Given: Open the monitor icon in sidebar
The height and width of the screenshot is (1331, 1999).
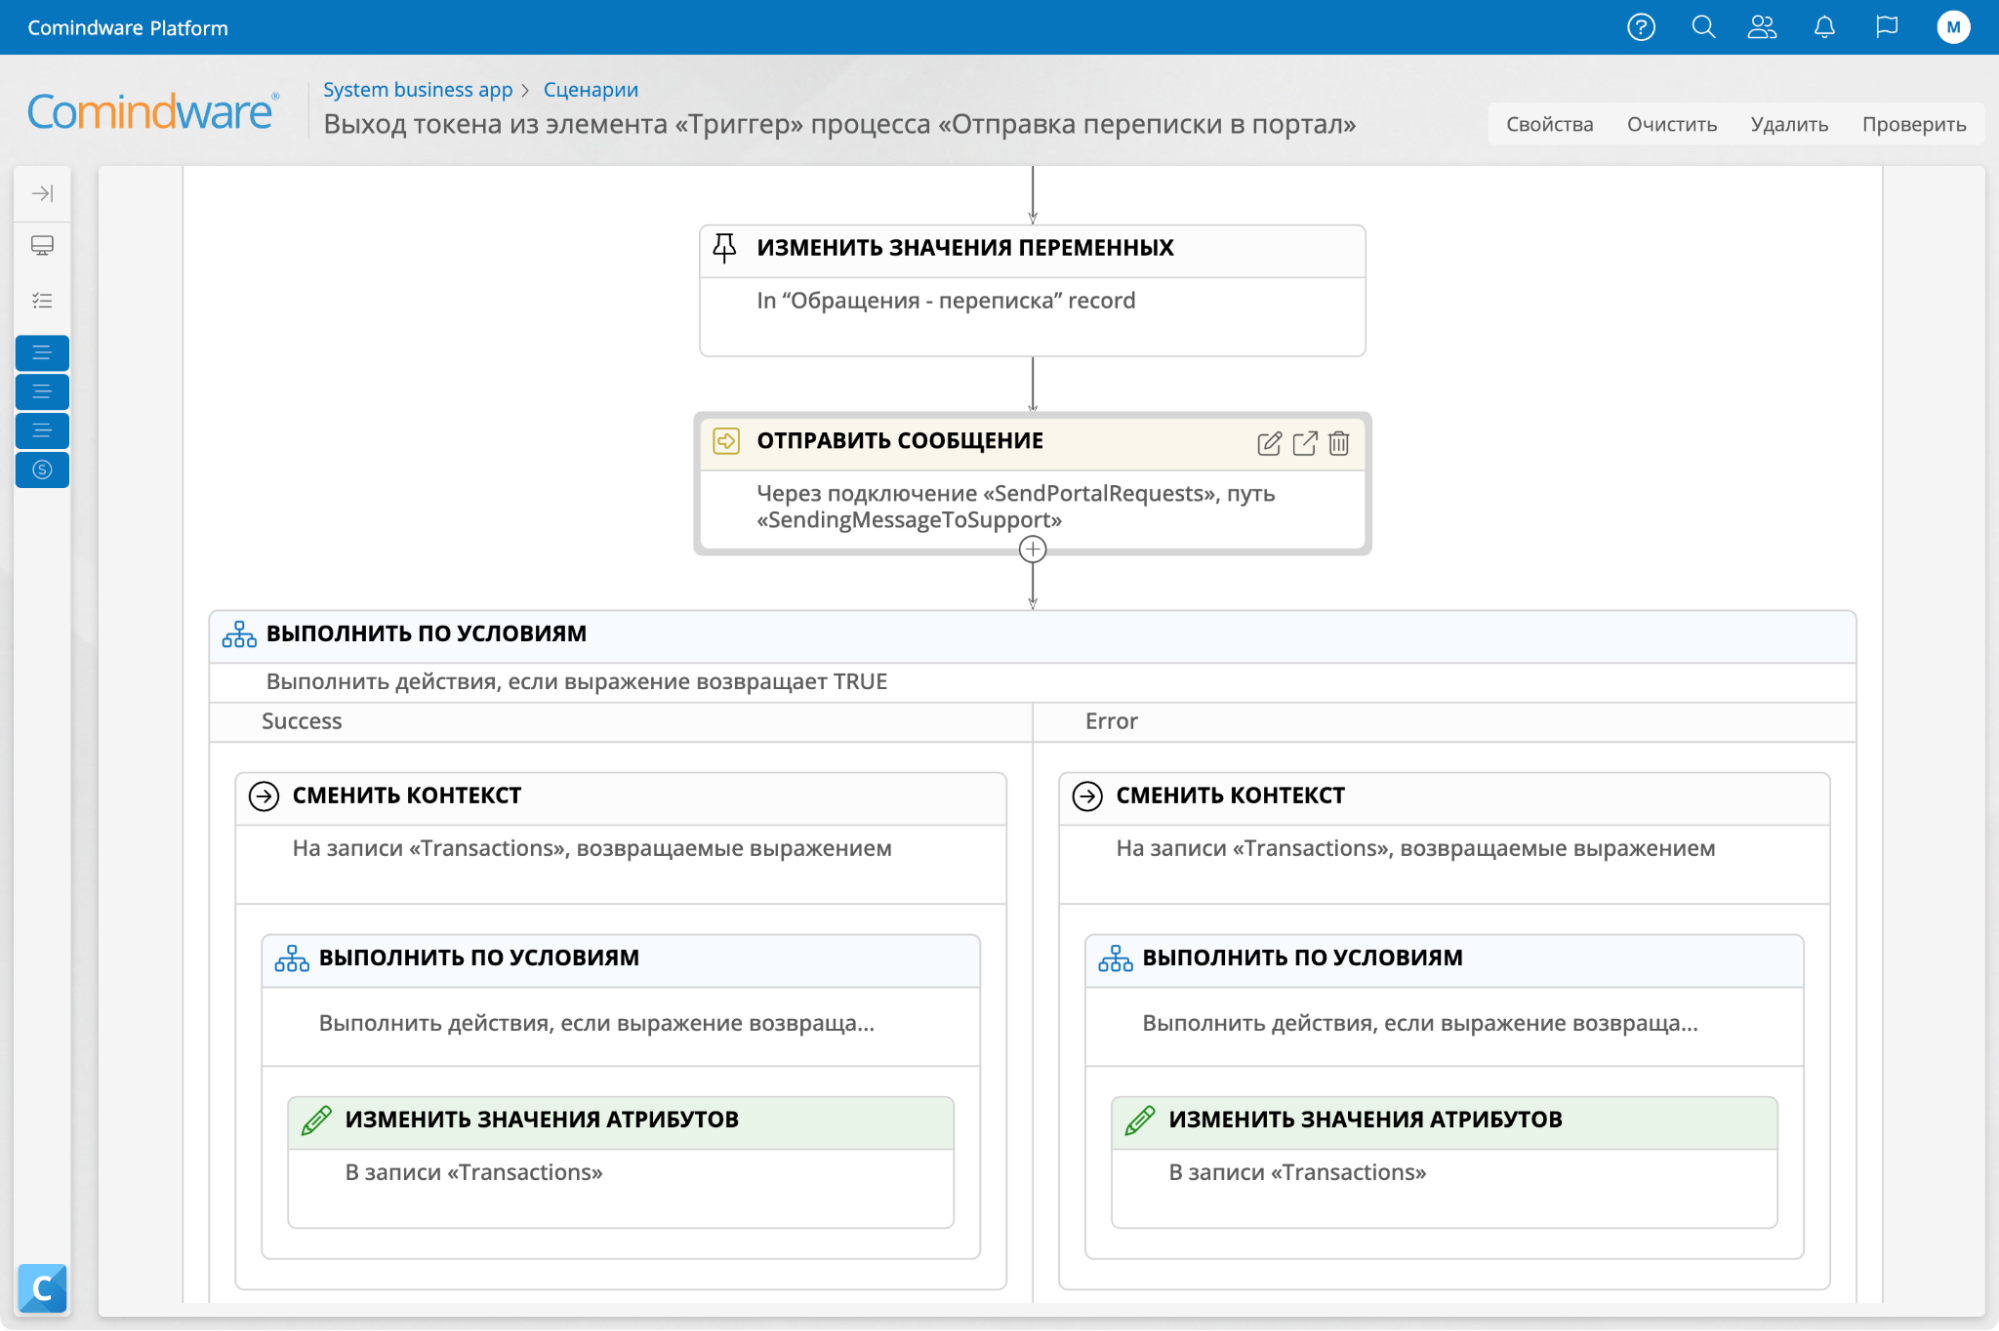Looking at the screenshot, I should tap(42, 246).
